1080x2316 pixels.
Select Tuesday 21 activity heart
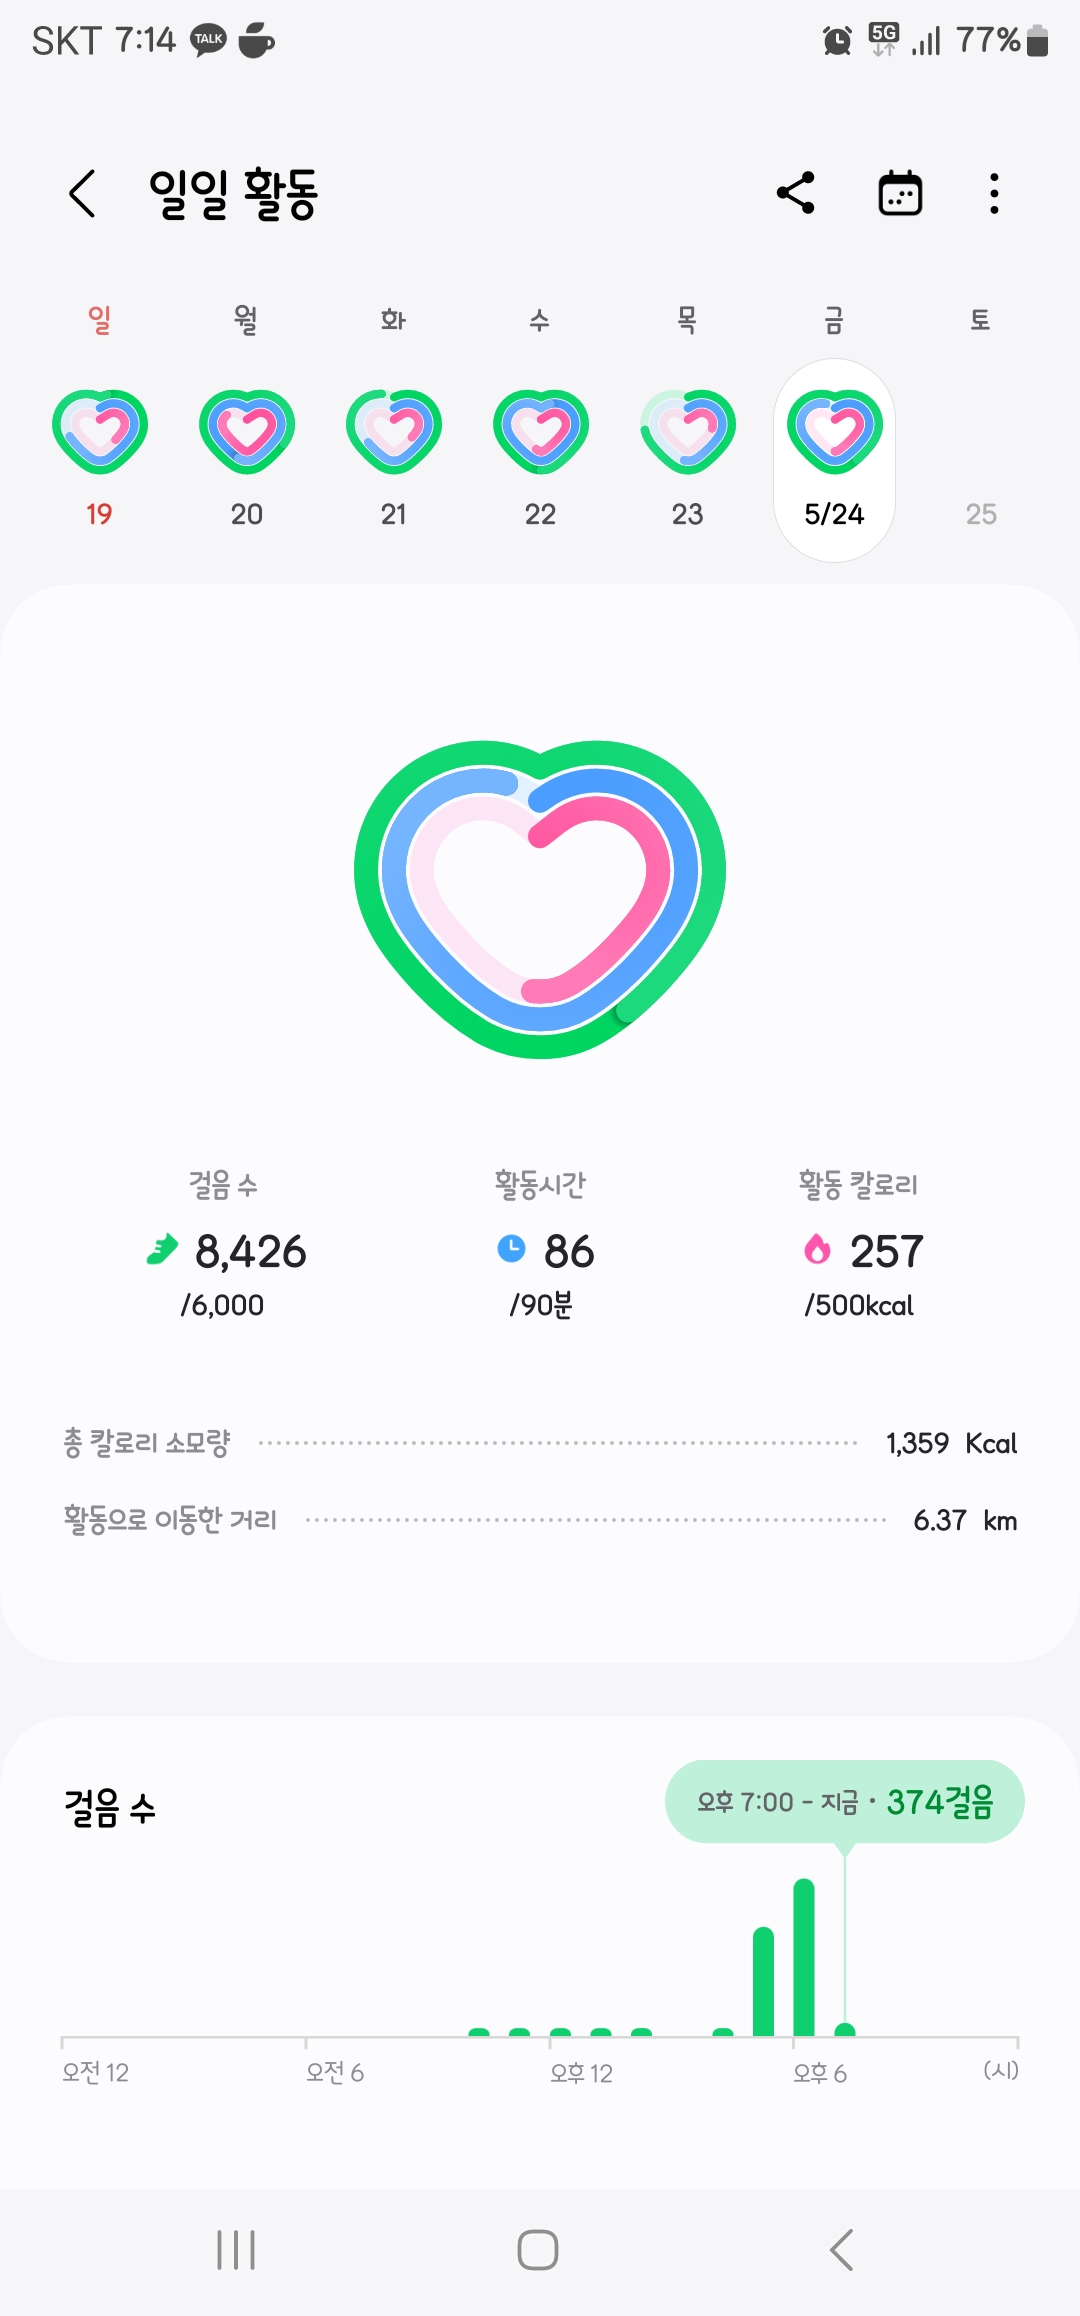(x=394, y=432)
